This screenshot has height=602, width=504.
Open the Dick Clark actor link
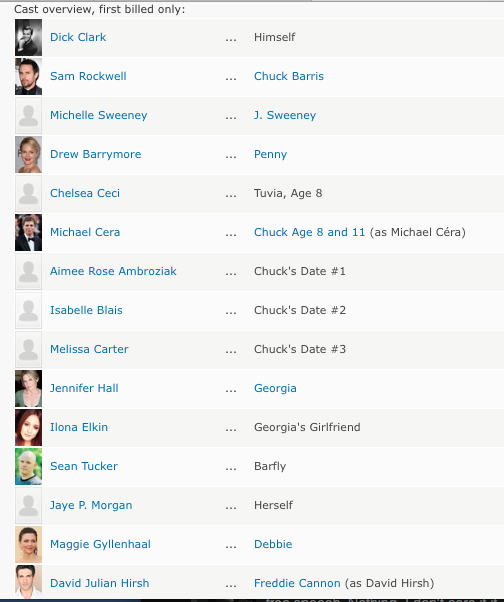78,37
